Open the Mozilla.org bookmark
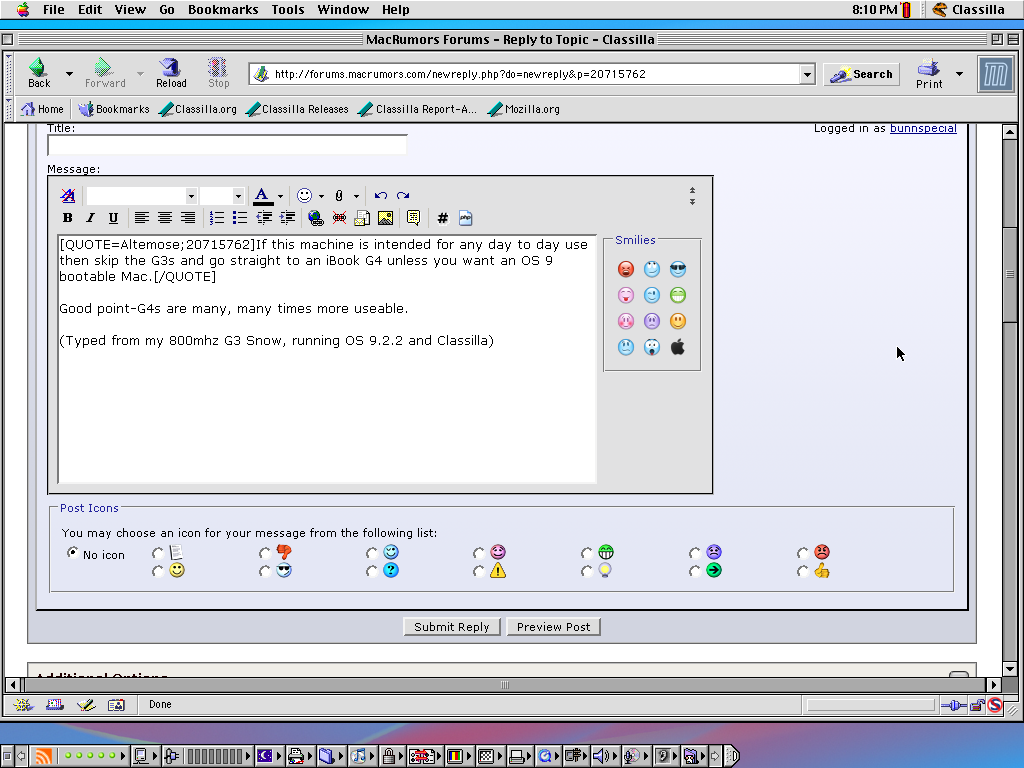The width and height of the screenshot is (1024, 768). pos(524,109)
